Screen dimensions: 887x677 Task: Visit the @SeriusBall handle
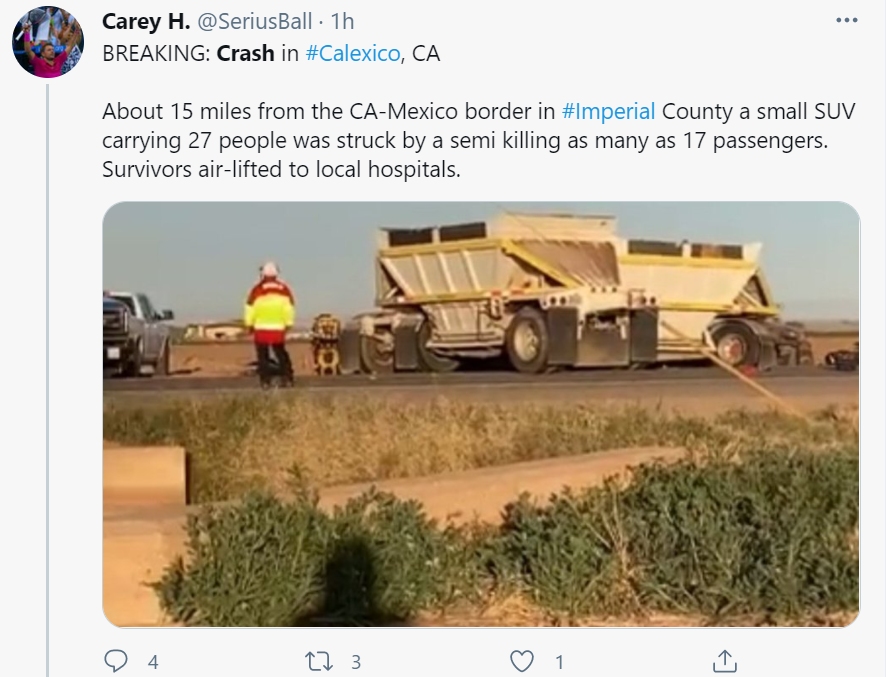pos(254,21)
